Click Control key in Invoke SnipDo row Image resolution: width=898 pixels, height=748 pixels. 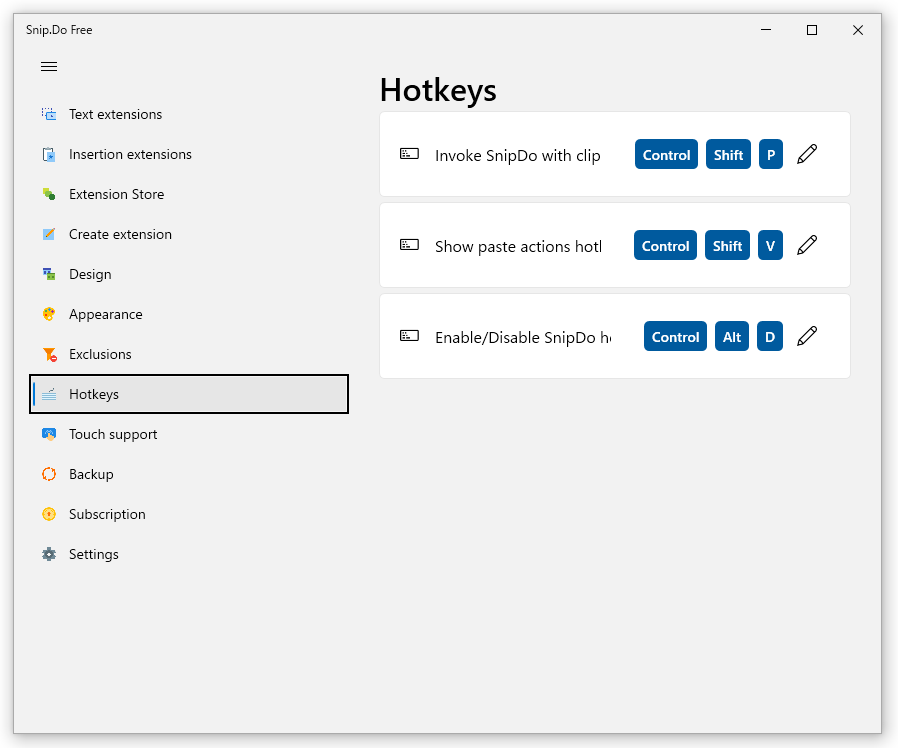point(666,154)
